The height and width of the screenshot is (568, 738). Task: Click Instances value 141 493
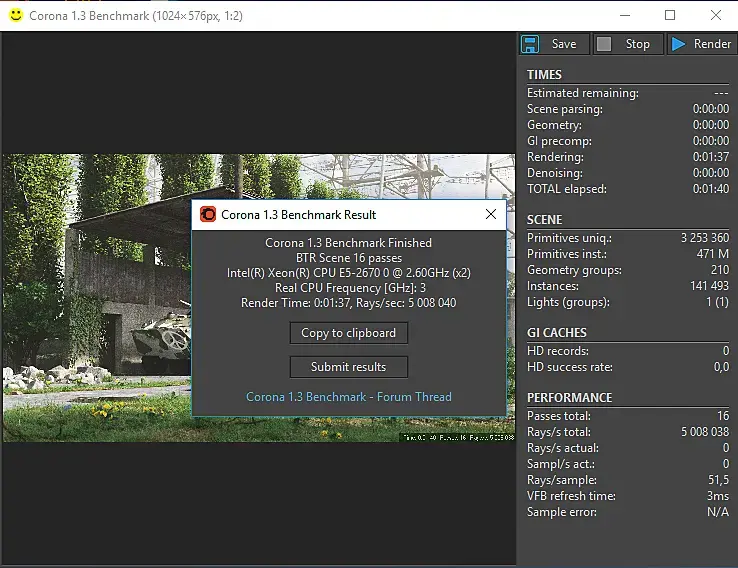[x=709, y=286]
